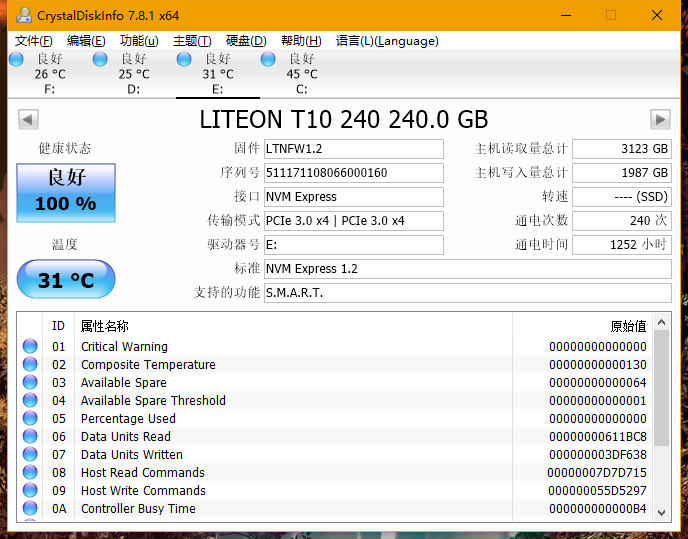Click the status orb for Available Spare Threshold
Screen dimensions: 688x539
(30, 400)
